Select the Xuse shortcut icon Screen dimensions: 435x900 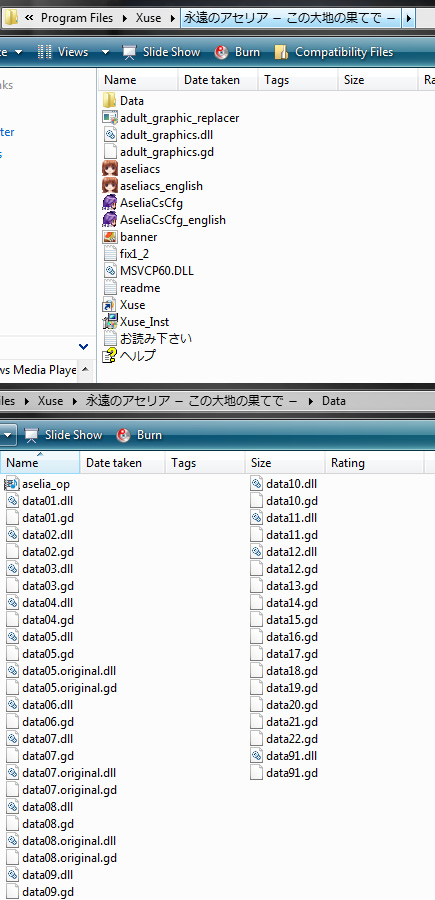coord(110,305)
